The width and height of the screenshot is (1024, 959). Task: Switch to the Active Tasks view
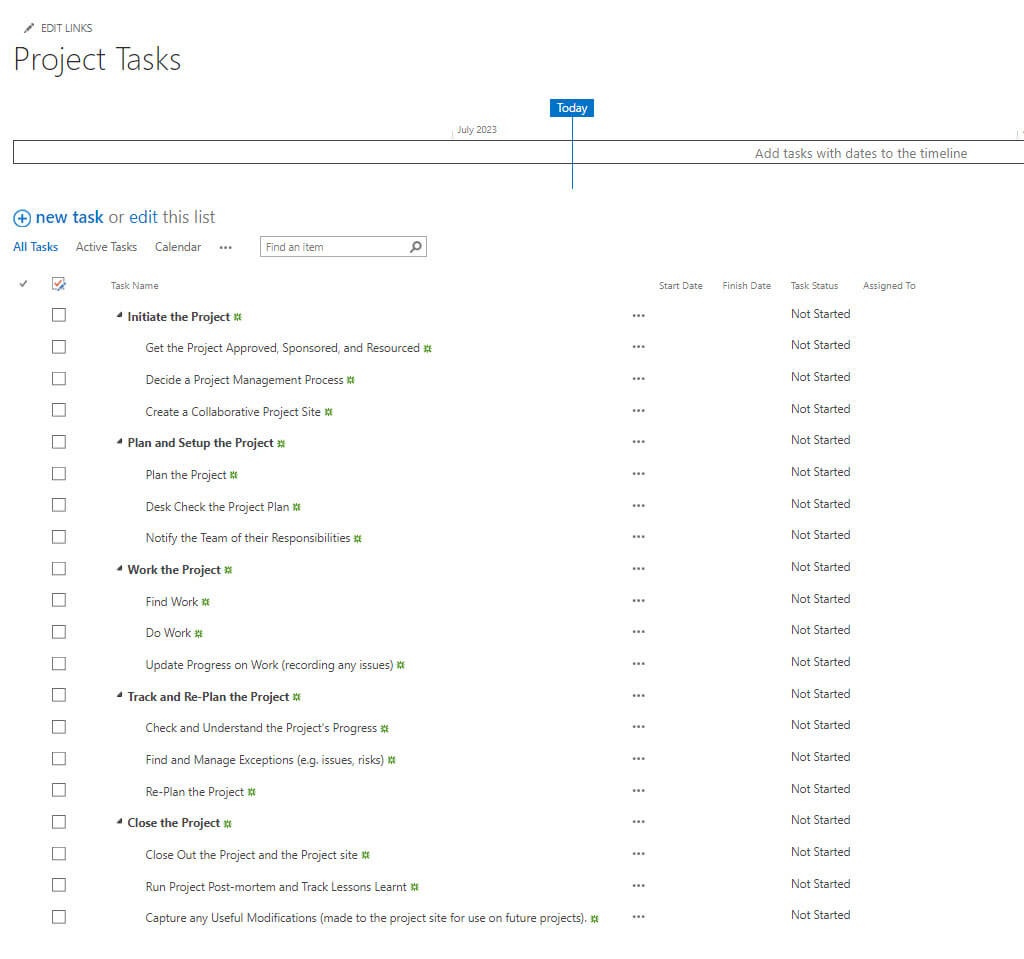[x=106, y=247]
